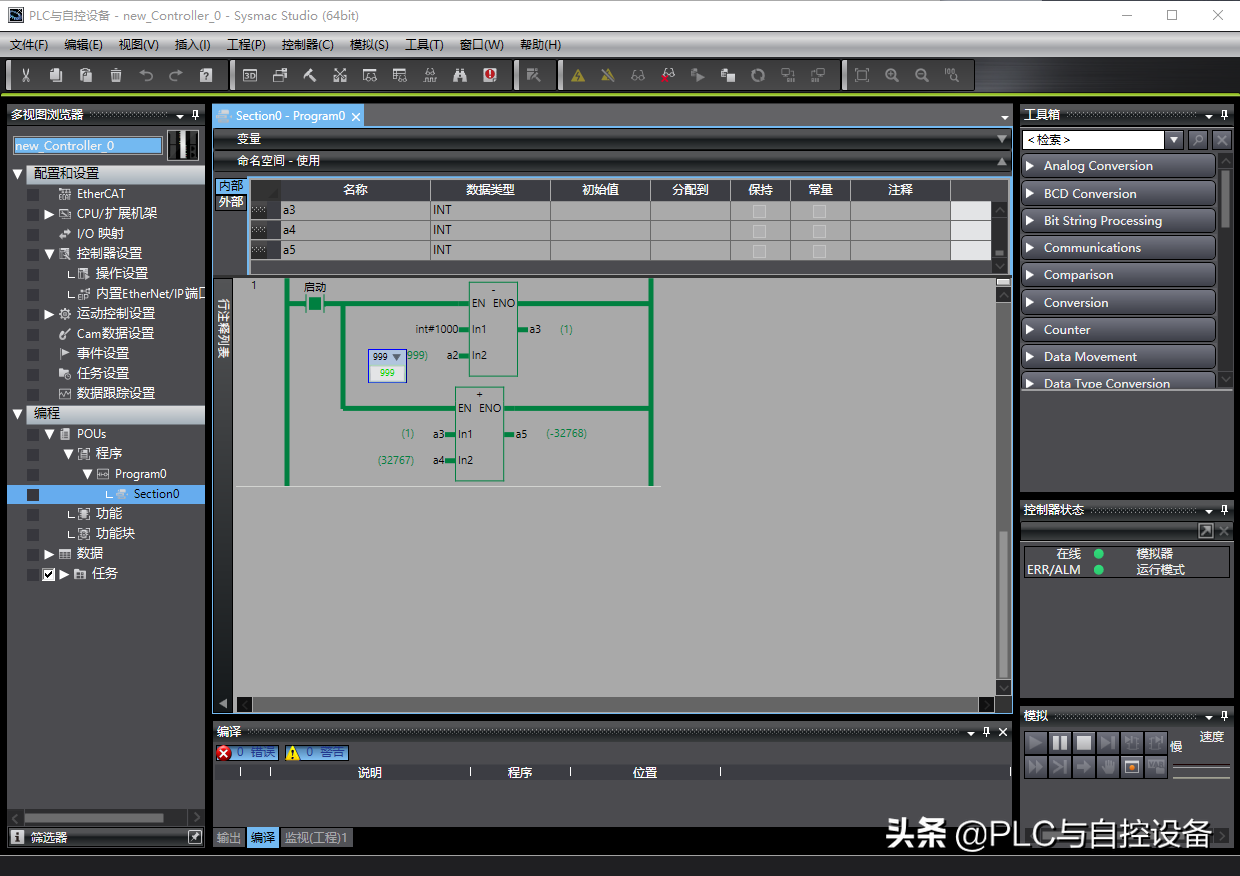This screenshot has width=1240, height=876.
Task: Open the 控制器(C) menu
Action: (307, 45)
